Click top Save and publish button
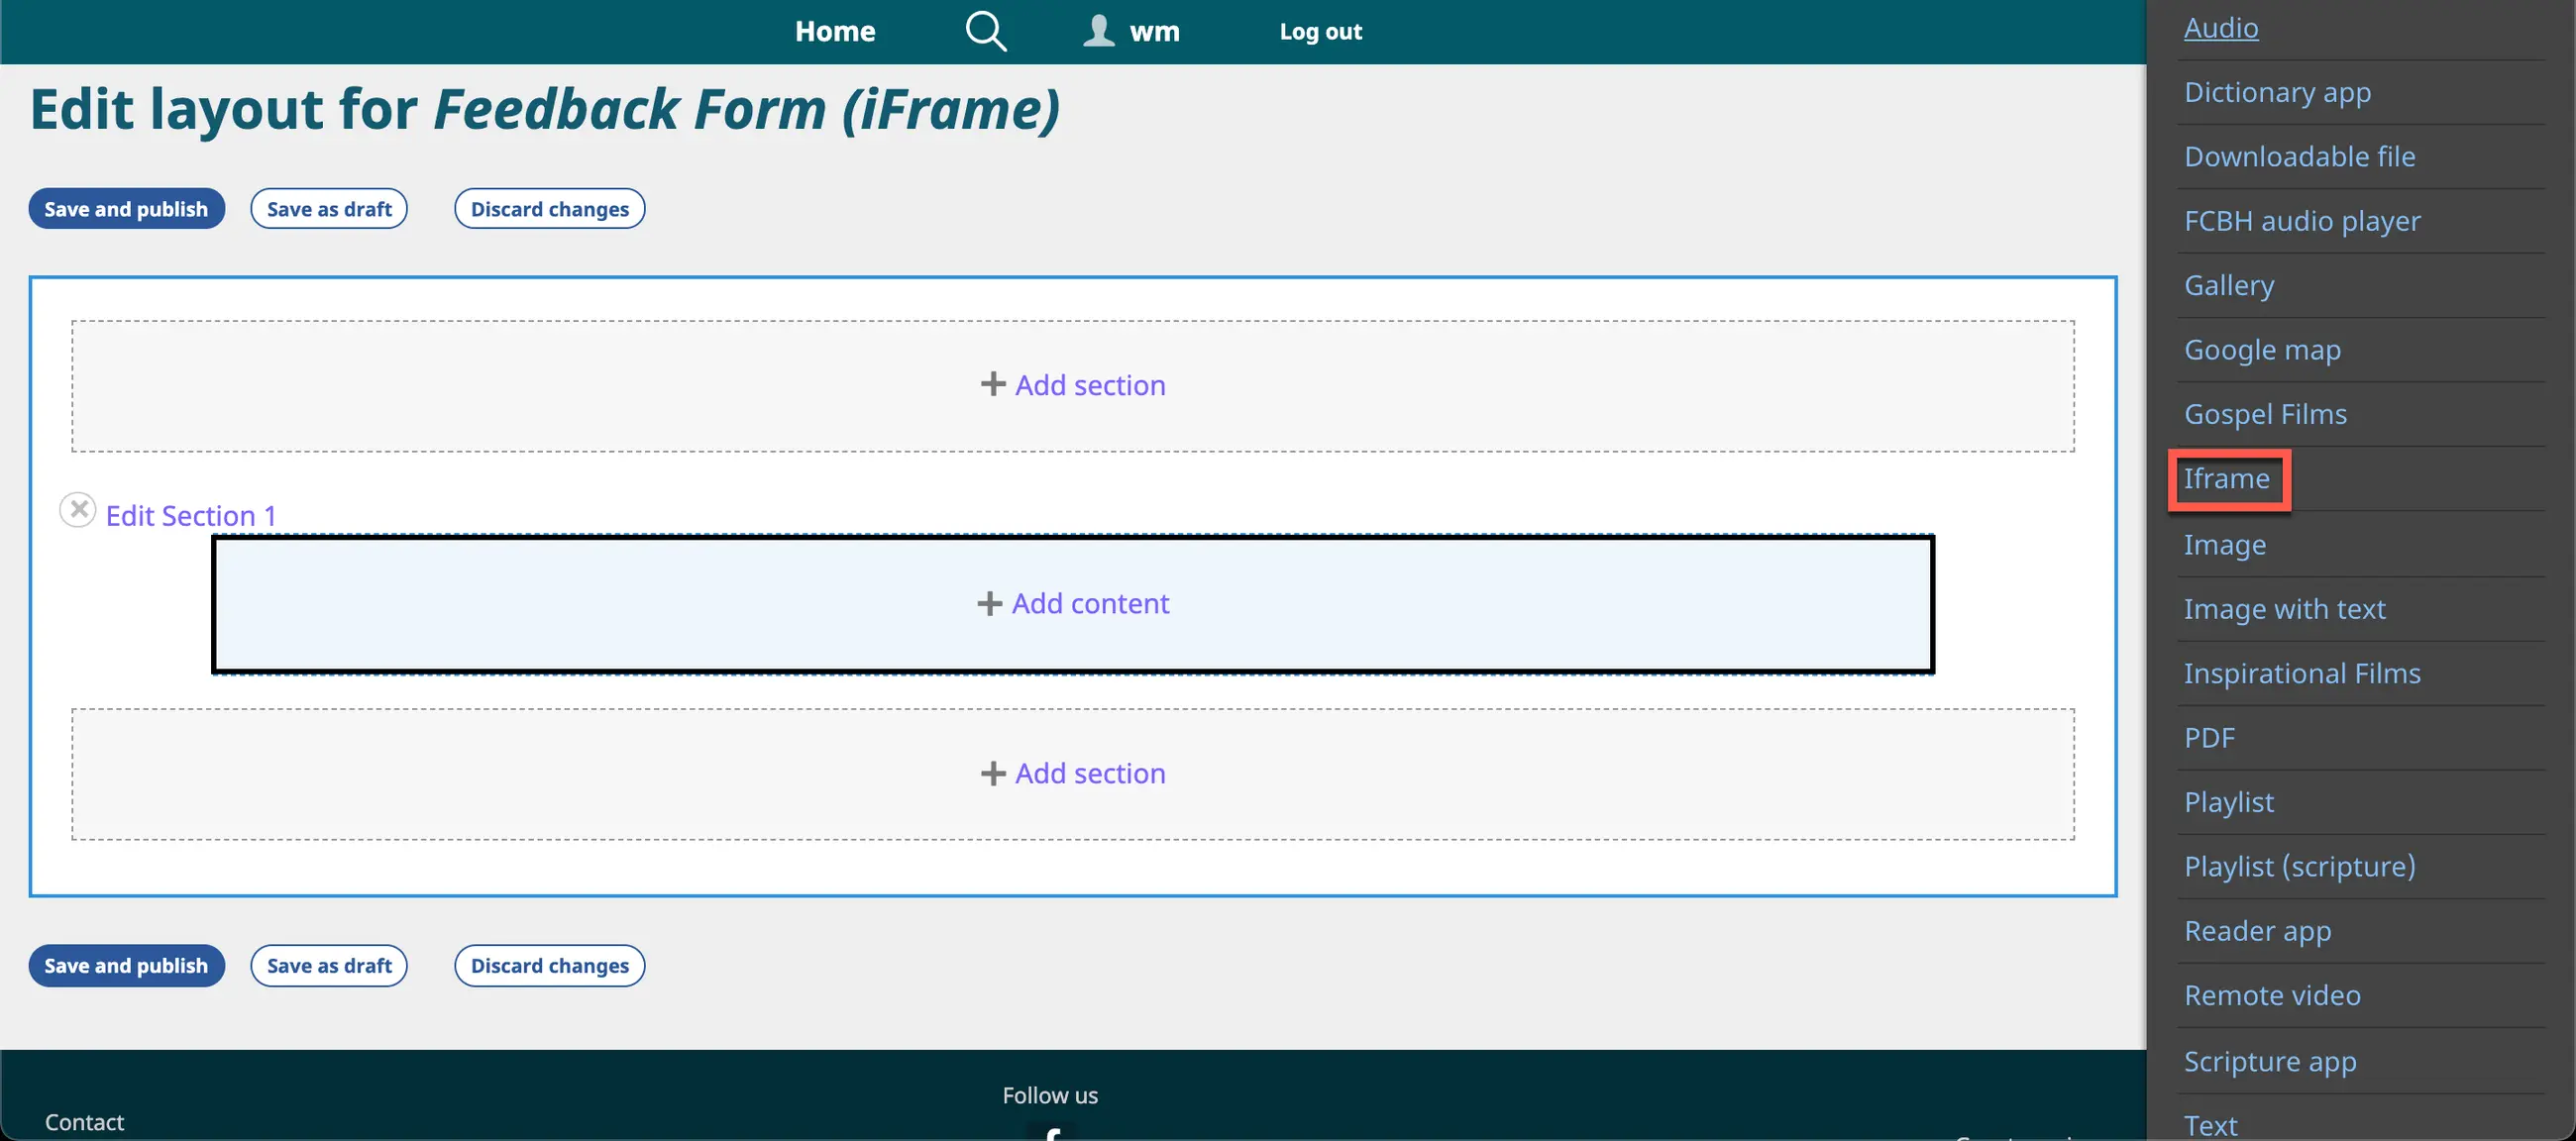2576x1141 pixels. click(x=126, y=209)
